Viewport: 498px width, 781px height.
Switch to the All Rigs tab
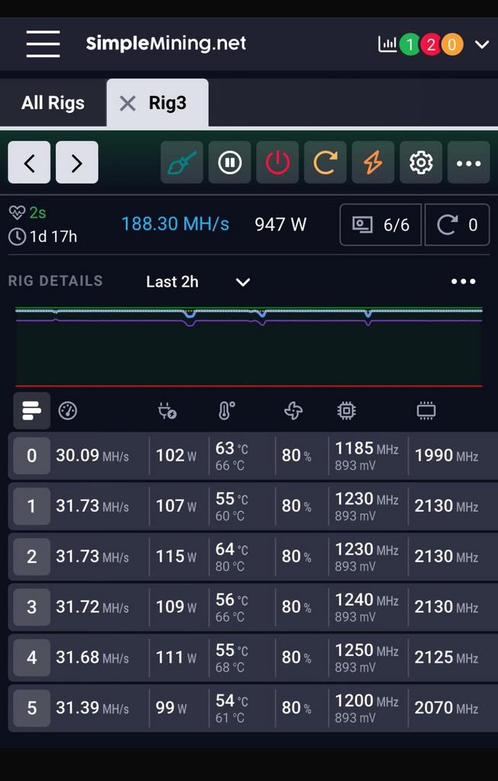point(53,103)
